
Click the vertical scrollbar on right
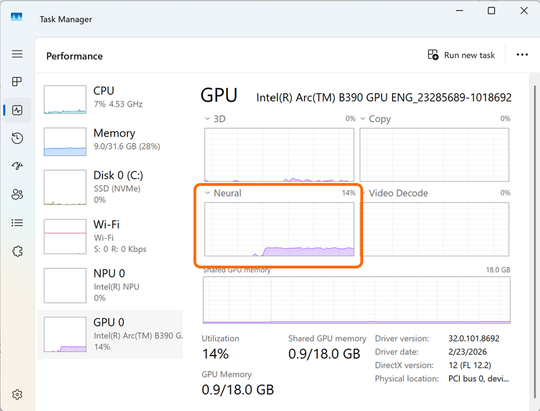coord(535,241)
